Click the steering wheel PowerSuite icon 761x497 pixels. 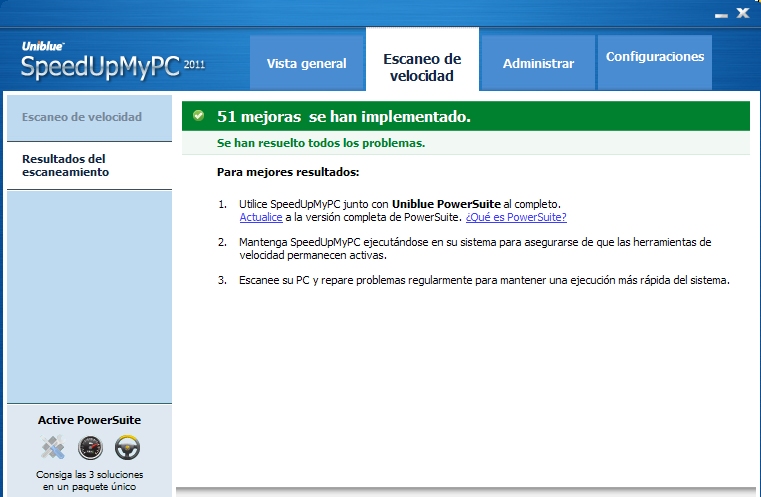pos(128,447)
